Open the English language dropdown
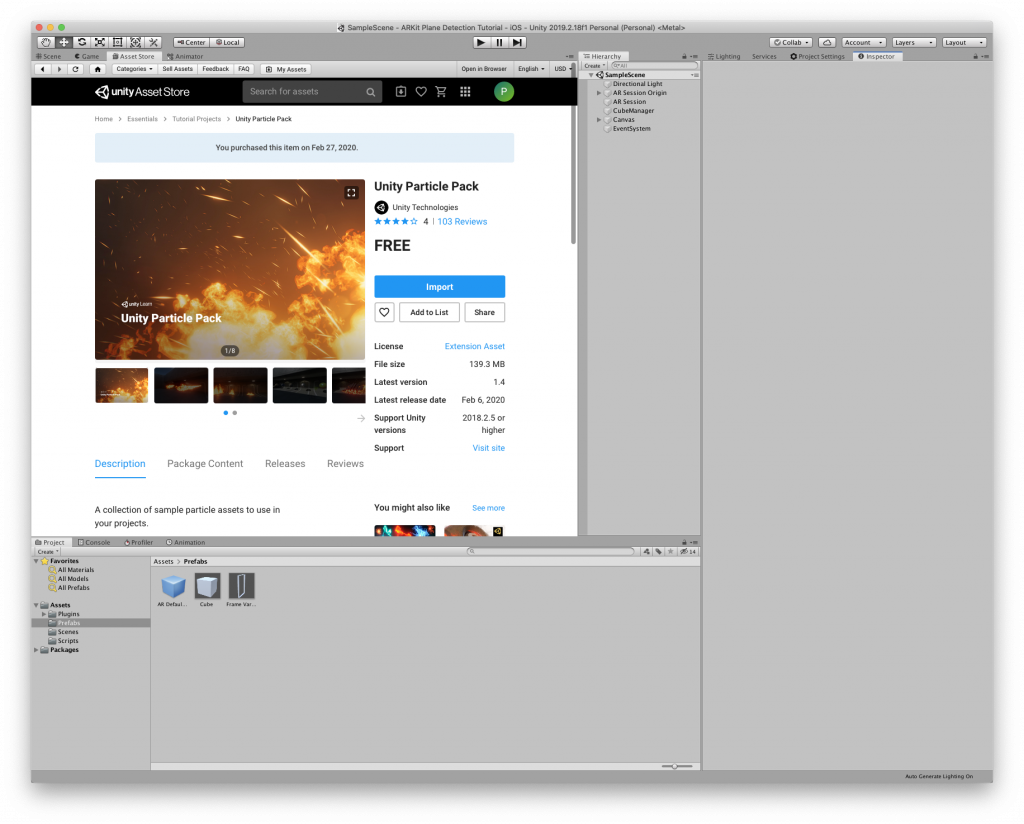 point(531,69)
